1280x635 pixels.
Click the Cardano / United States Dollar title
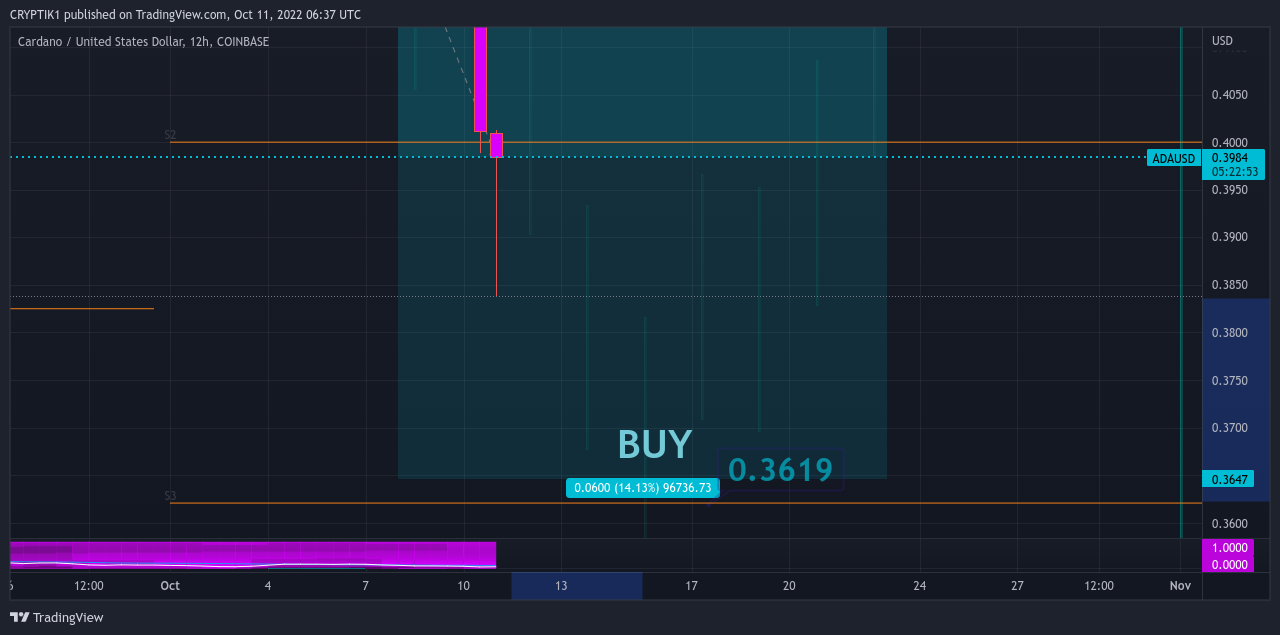[143, 42]
